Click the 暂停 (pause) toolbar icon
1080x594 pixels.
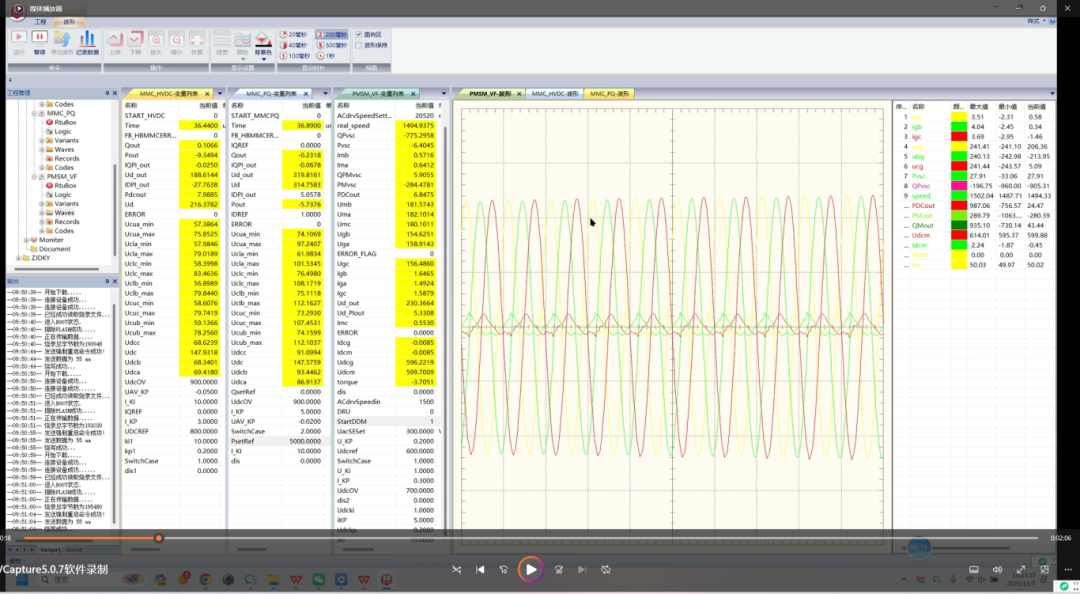40,38
